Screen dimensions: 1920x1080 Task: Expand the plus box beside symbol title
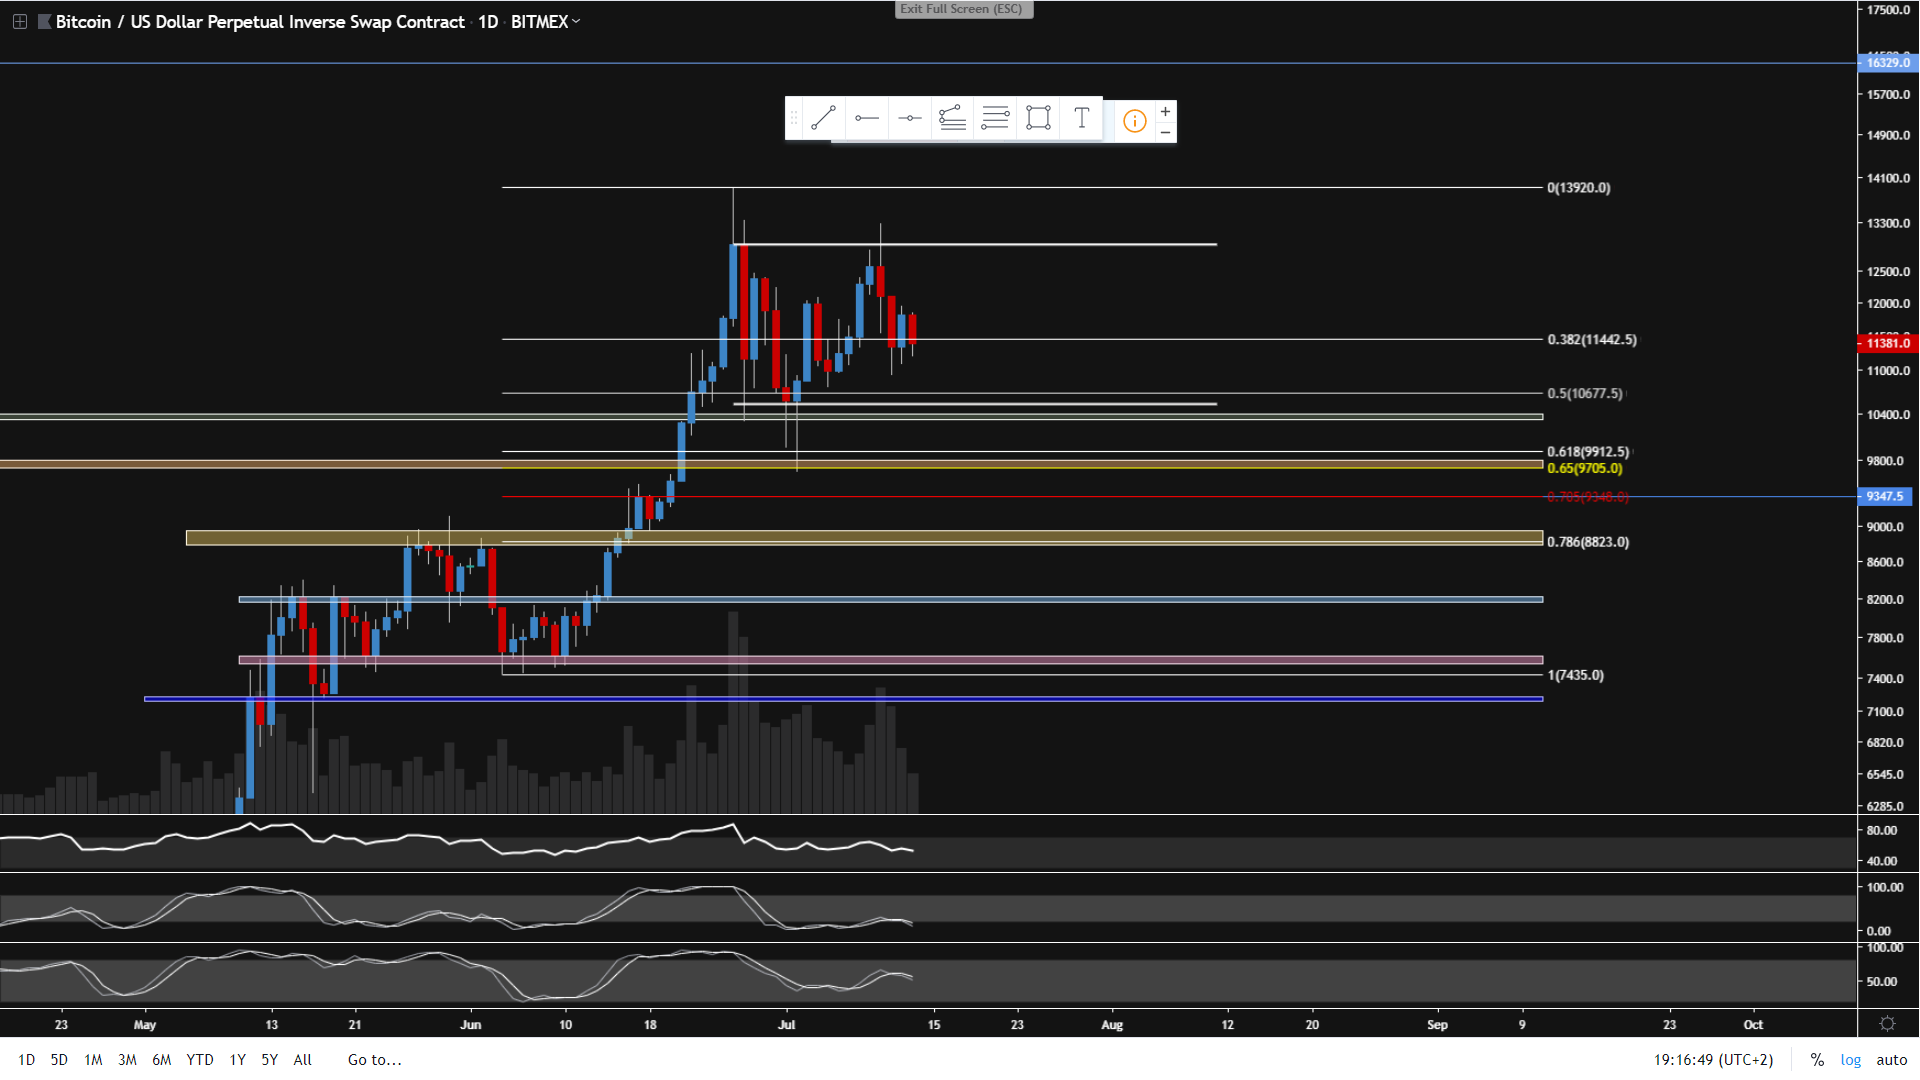pos(20,21)
